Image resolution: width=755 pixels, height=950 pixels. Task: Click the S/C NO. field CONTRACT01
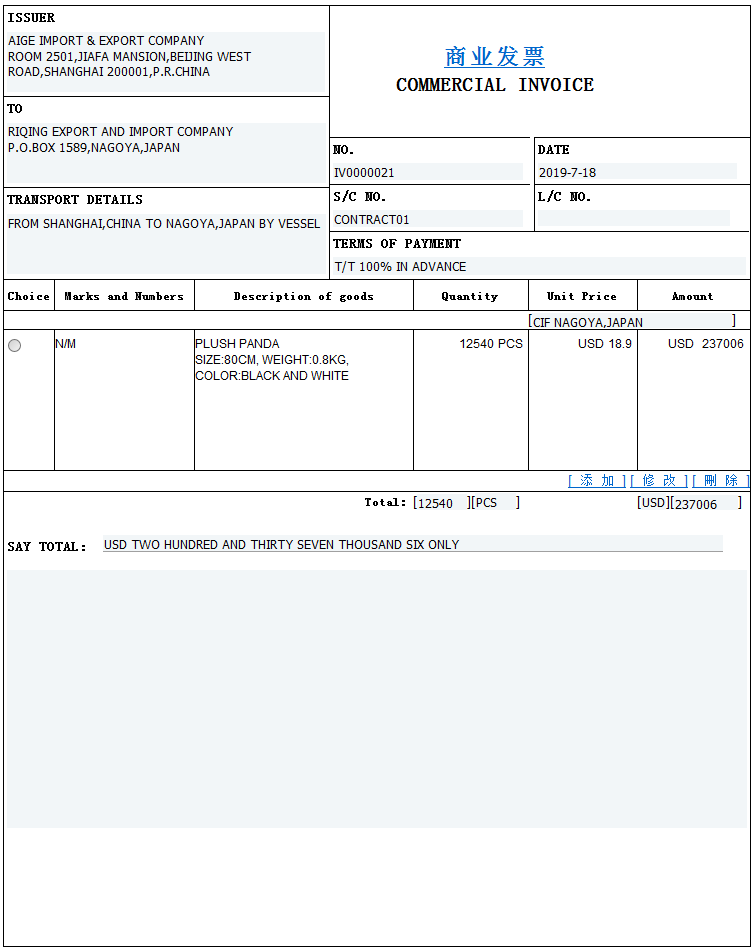point(427,220)
